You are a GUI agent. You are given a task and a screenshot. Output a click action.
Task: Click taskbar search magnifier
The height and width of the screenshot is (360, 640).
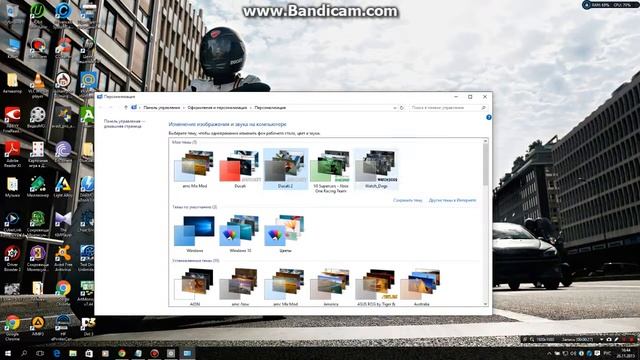(x=24, y=353)
